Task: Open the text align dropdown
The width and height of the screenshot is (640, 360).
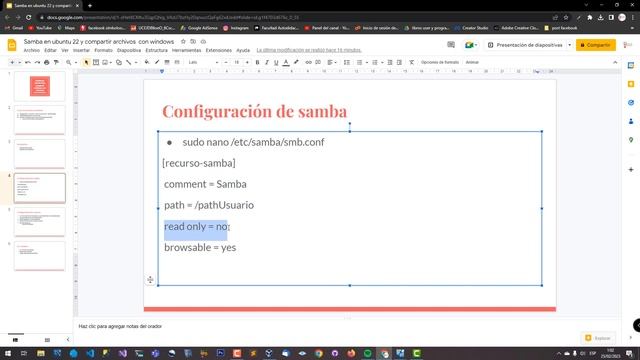Action: (332, 62)
